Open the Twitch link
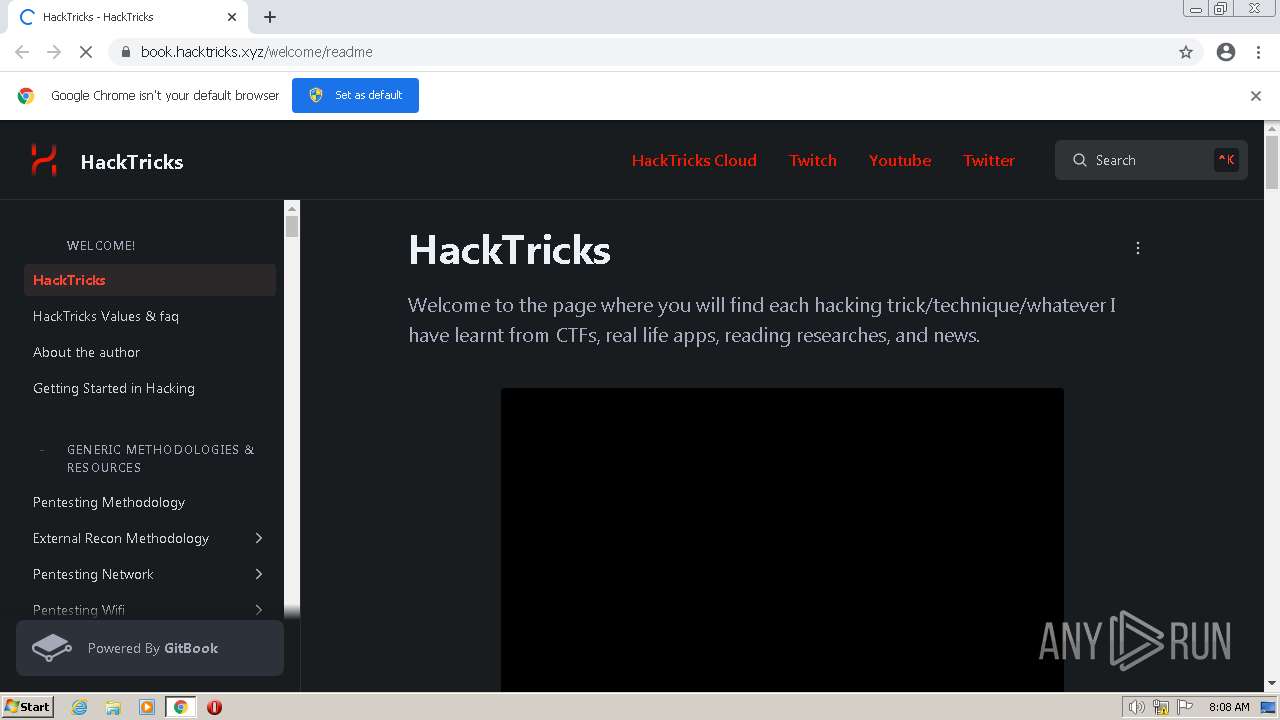The image size is (1280, 720). (813, 160)
